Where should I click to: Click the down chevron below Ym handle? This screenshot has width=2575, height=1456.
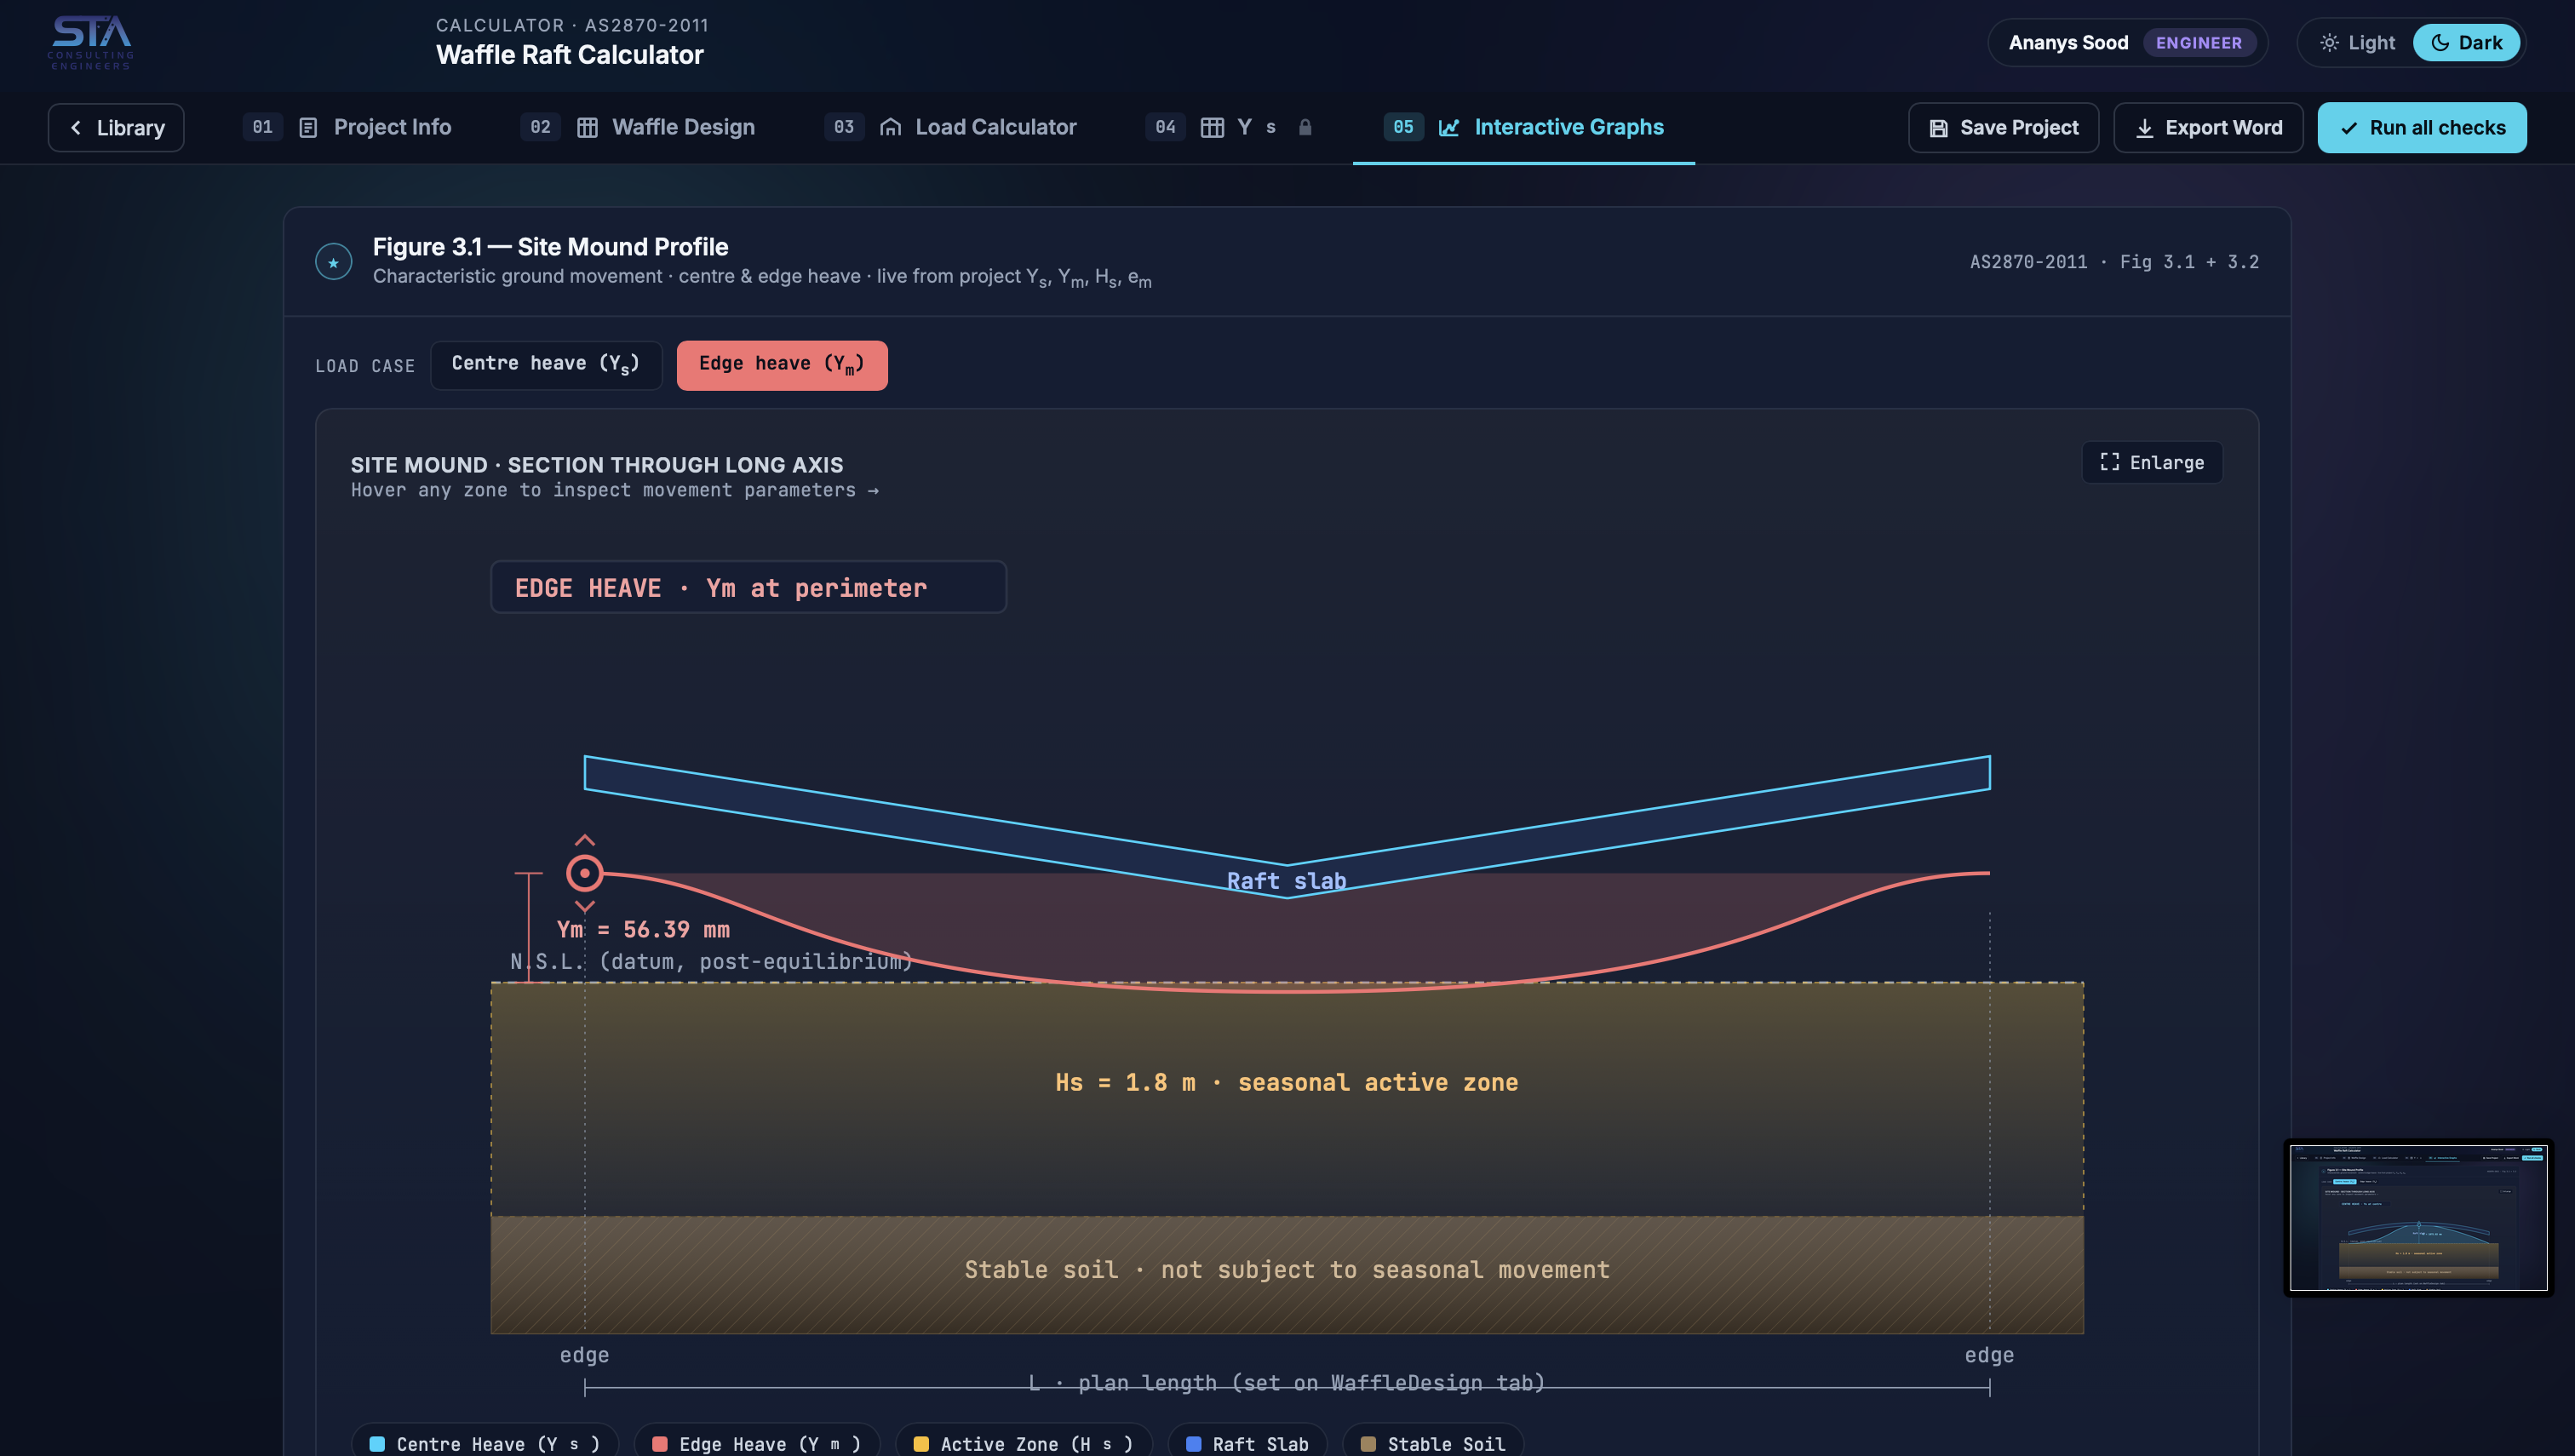tap(584, 906)
